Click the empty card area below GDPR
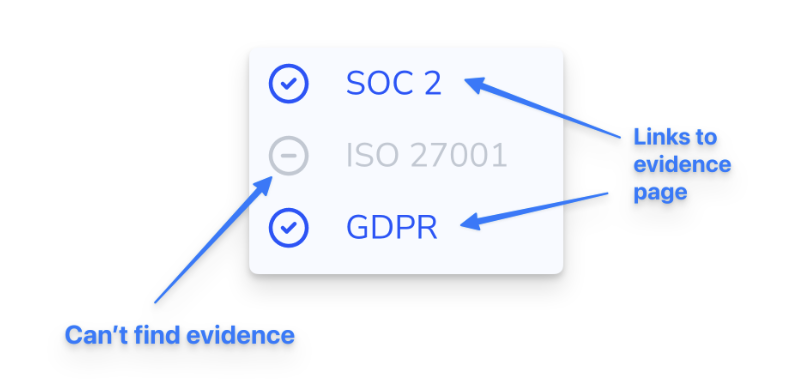The height and width of the screenshot is (392, 812). (x=405, y=260)
